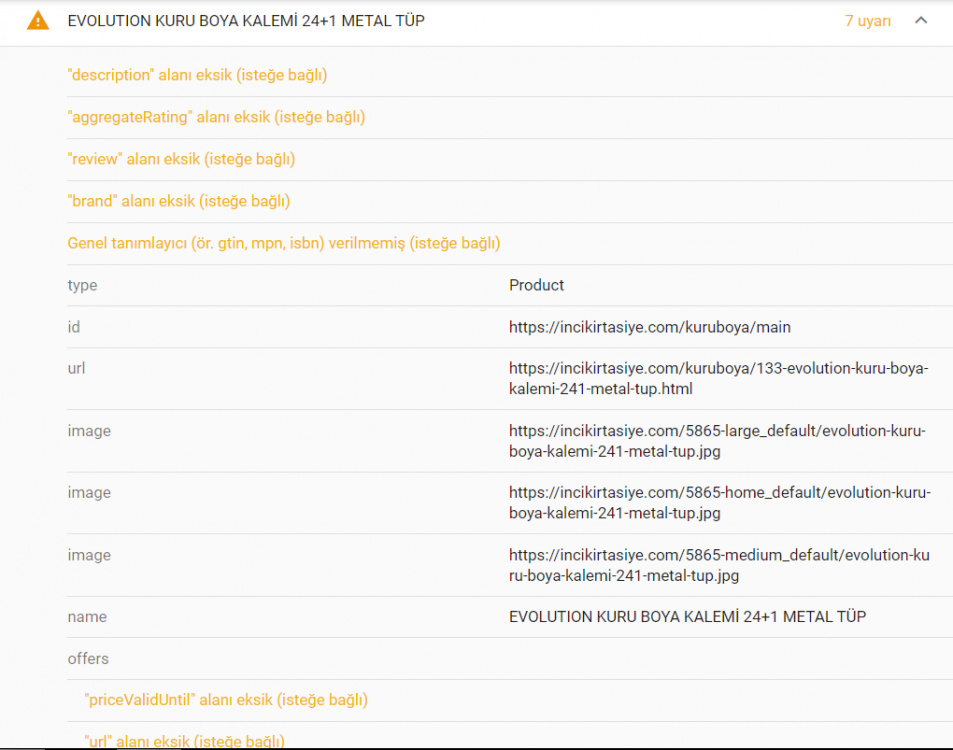Open the offers "url" alanı eksik warning

tap(184, 741)
